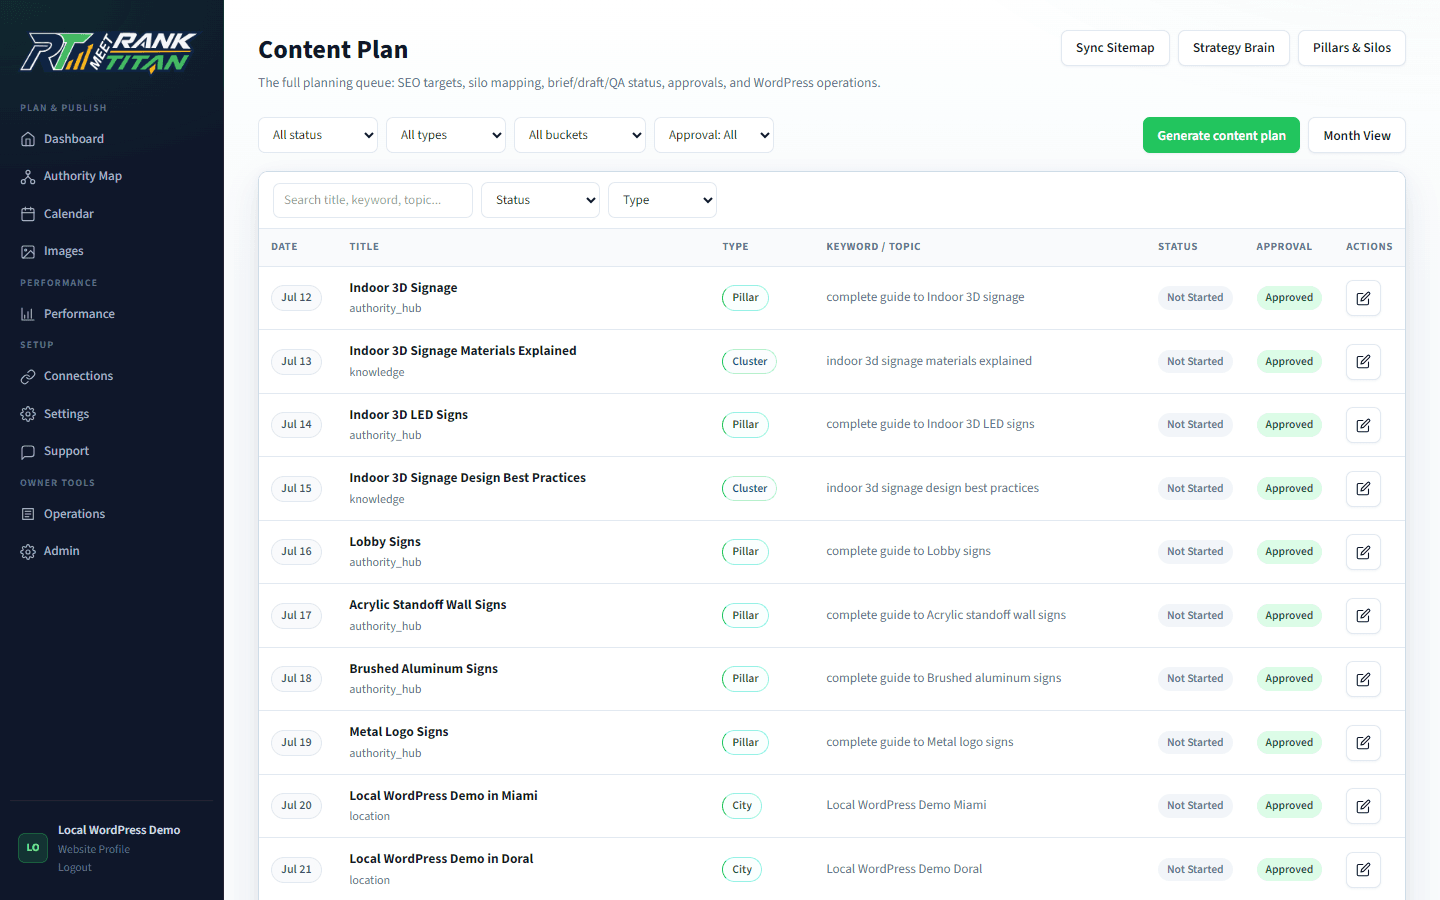This screenshot has height=900, width=1440.
Task: Click Not Started status on Jul 14 row
Action: click(1195, 425)
